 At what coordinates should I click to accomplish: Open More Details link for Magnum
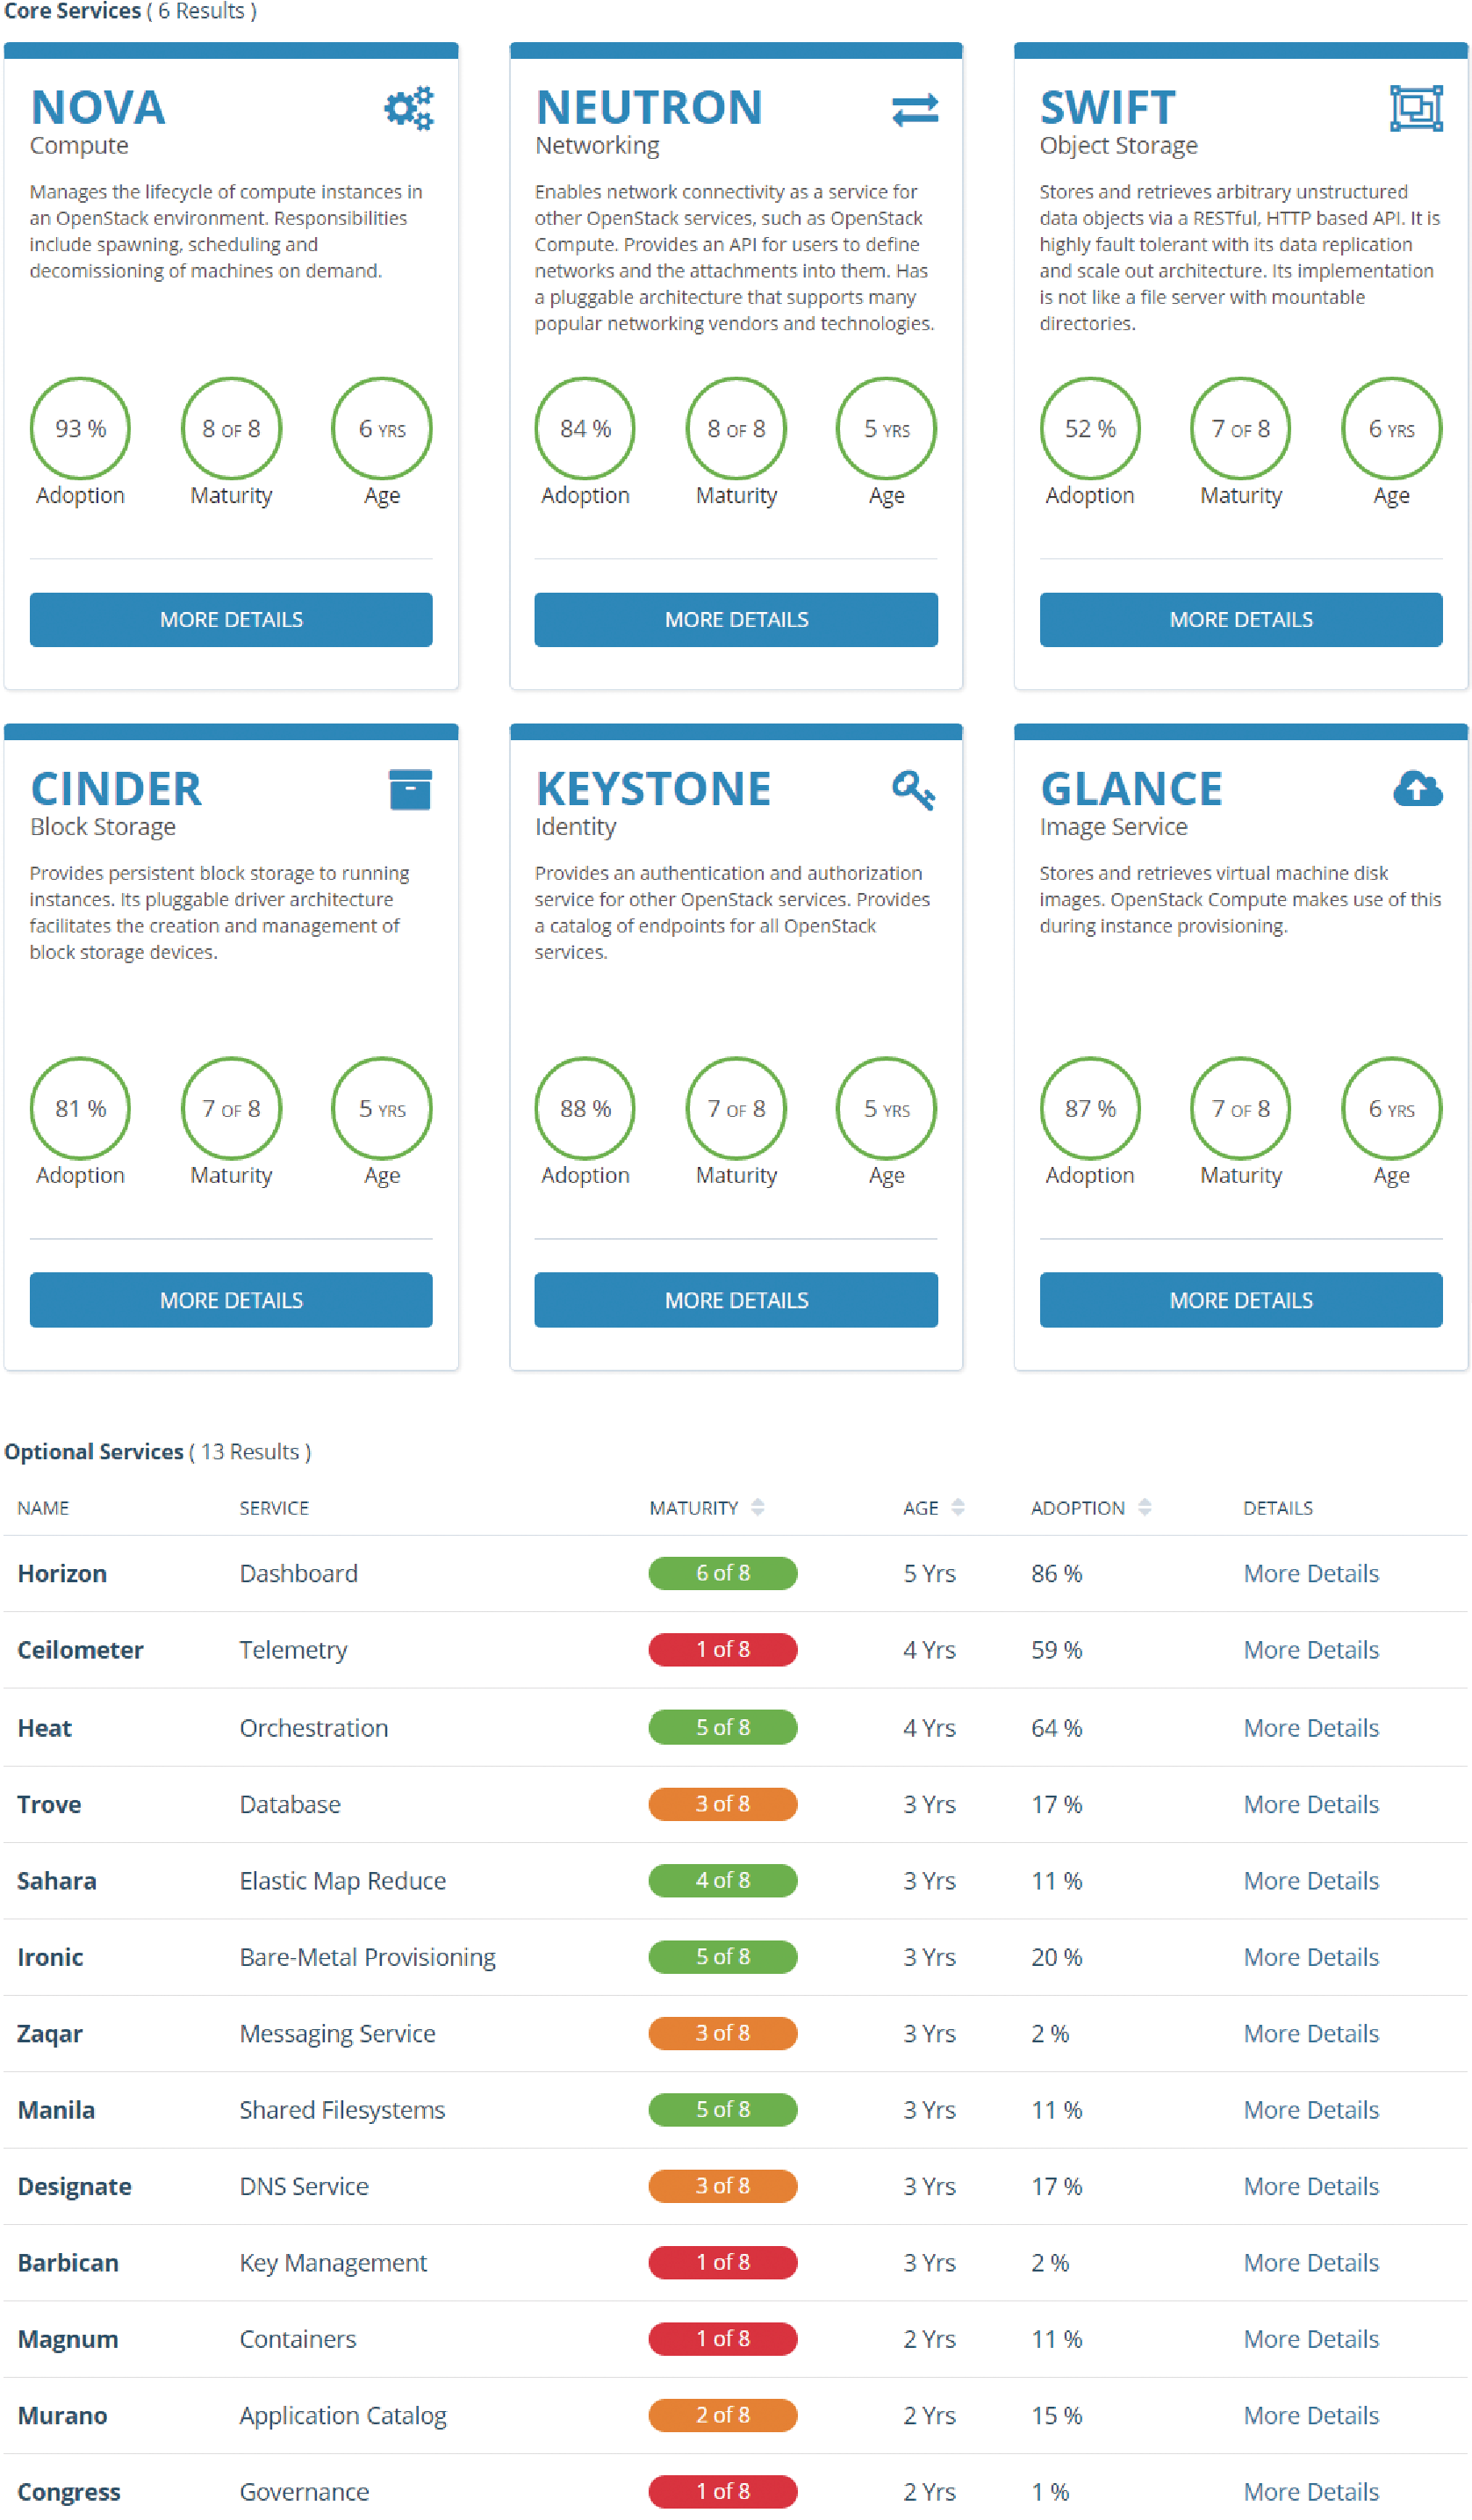tap(1311, 2339)
